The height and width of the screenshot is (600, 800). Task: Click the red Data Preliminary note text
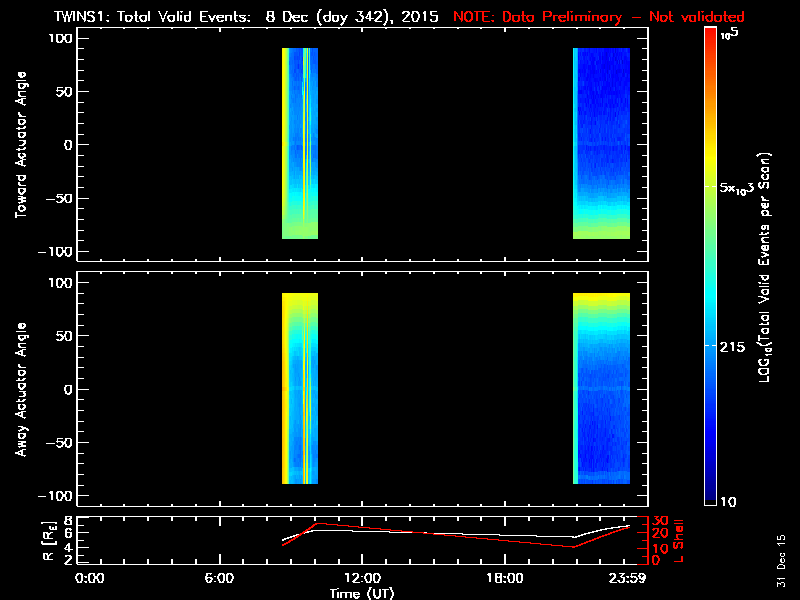click(599, 17)
